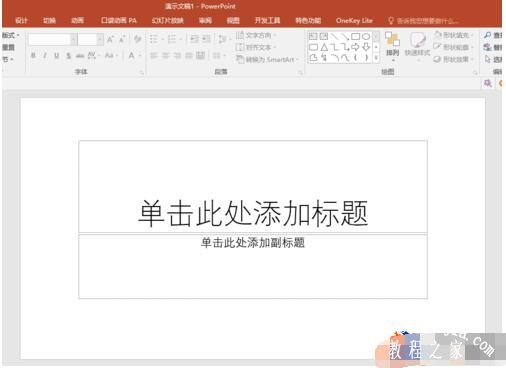This screenshot has width=506, height=368.
Task: Align paragraph text to the left
Action: point(154,56)
